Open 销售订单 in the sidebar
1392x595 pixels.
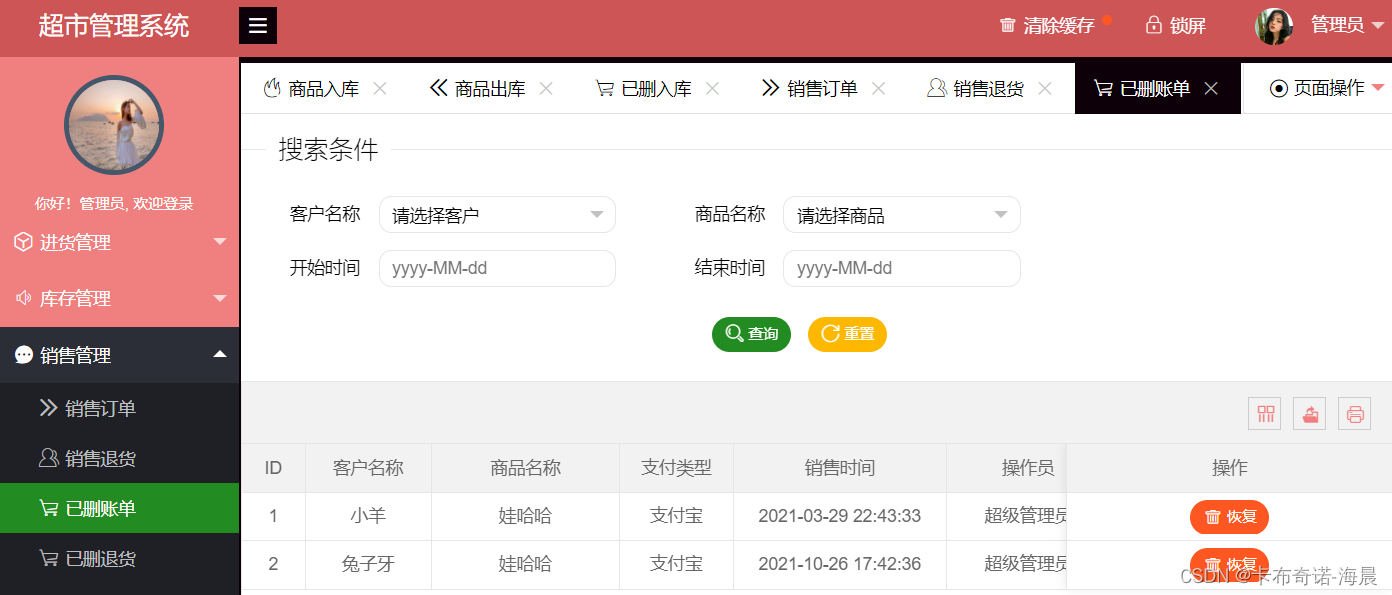click(x=120, y=408)
